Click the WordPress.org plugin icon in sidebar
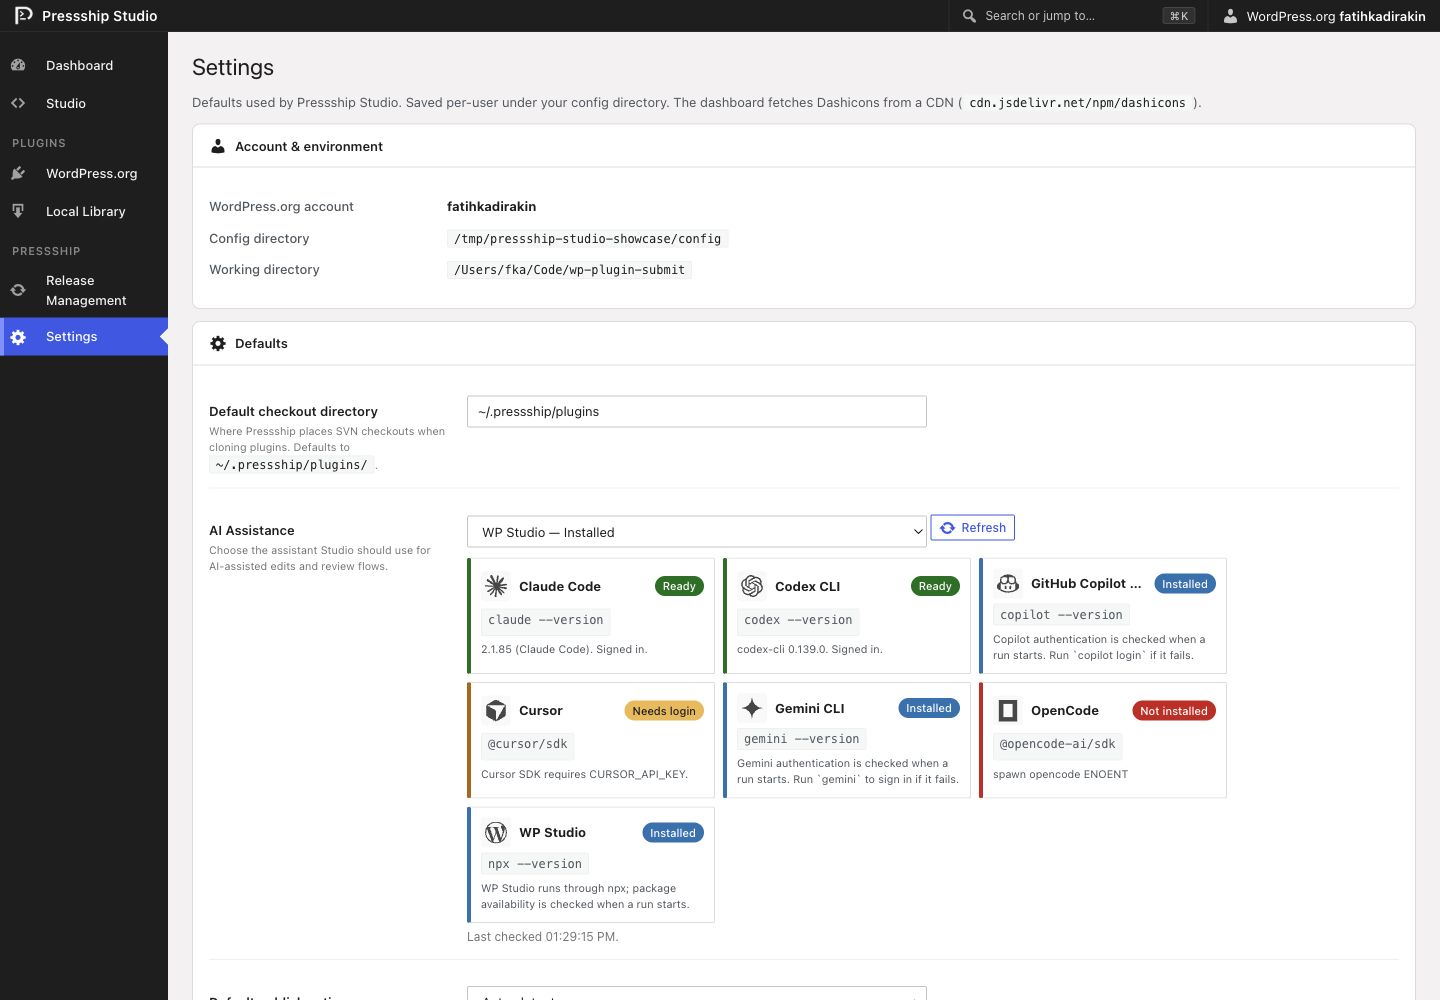 (x=18, y=173)
